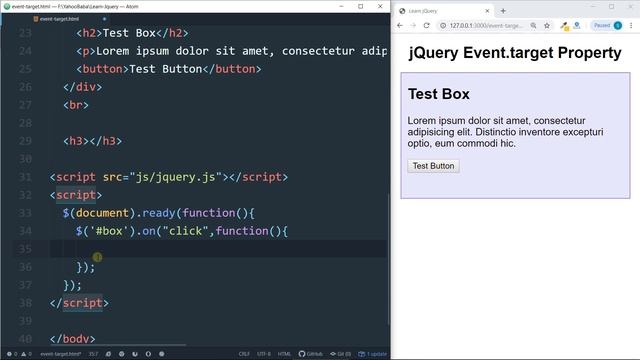Image resolution: width=640 pixels, height=360 pixels.
Task: Click the address bar URL
Action: [x=485, y=25]
